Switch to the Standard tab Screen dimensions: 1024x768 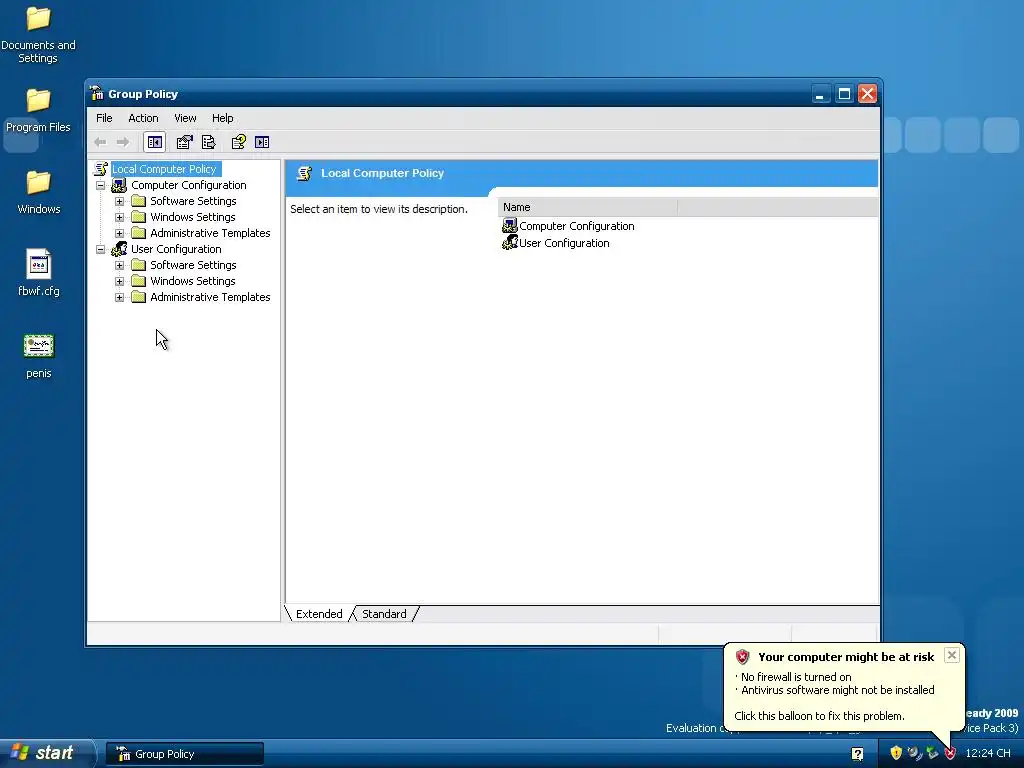(384, 614)
